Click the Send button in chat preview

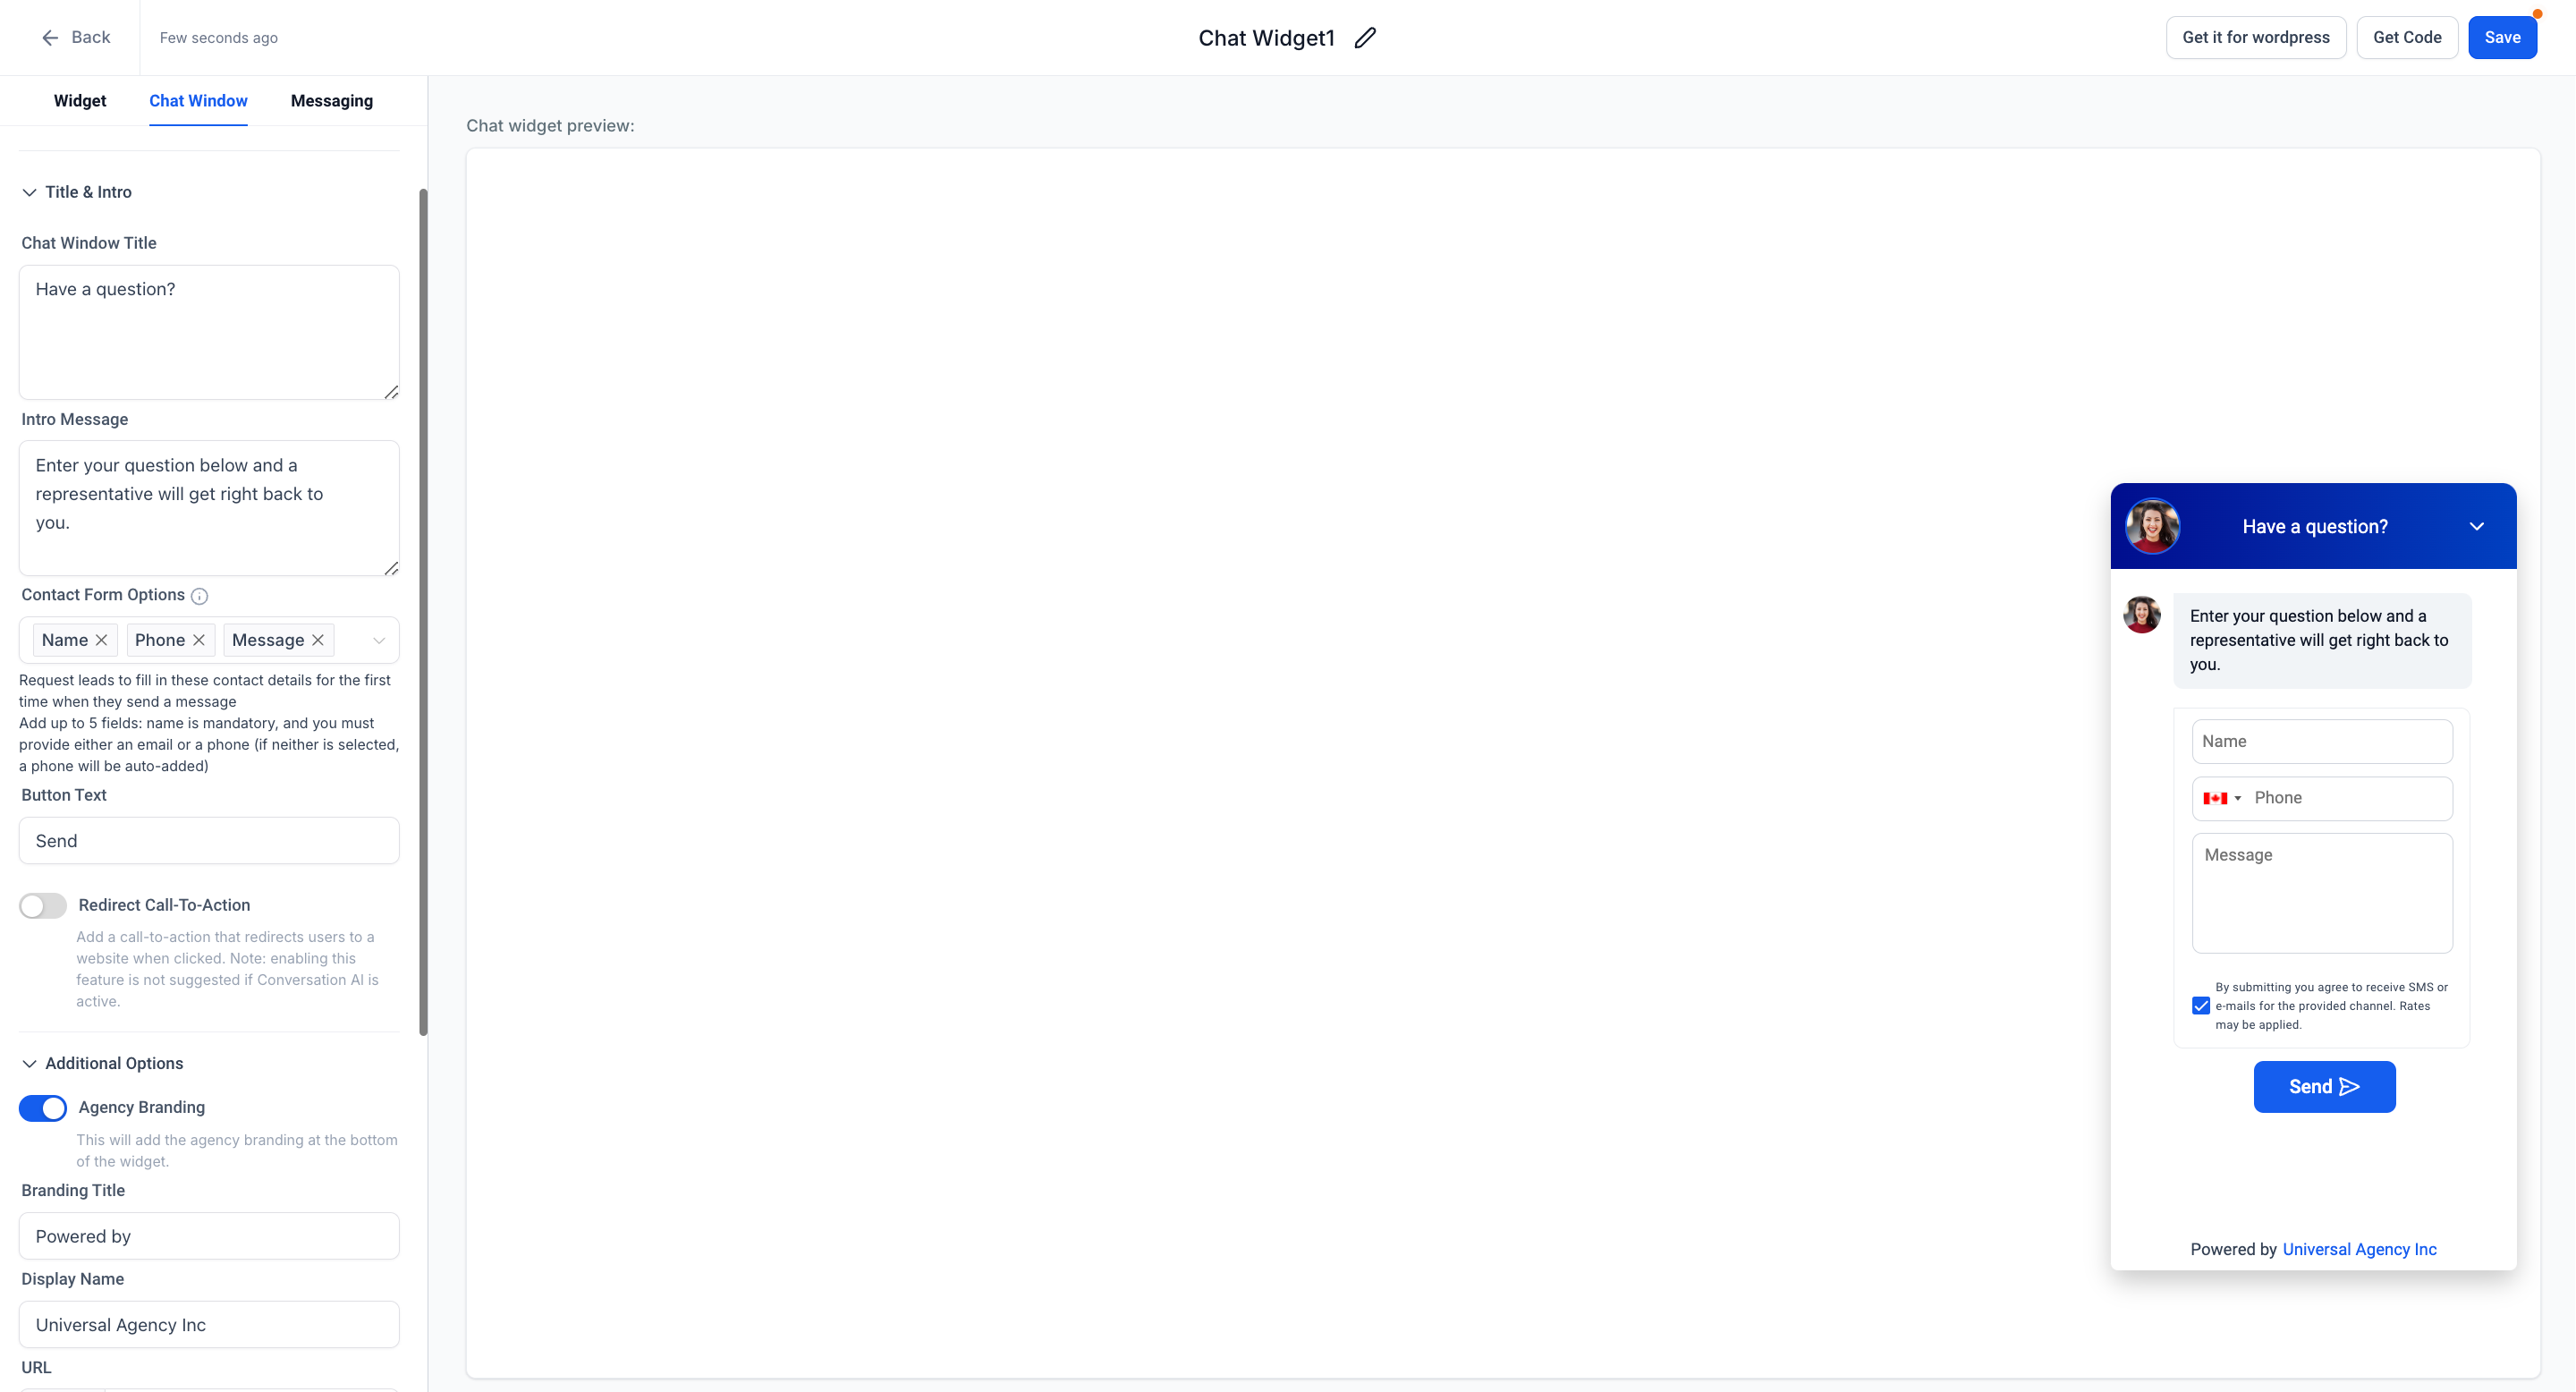click(2323, 1086)
